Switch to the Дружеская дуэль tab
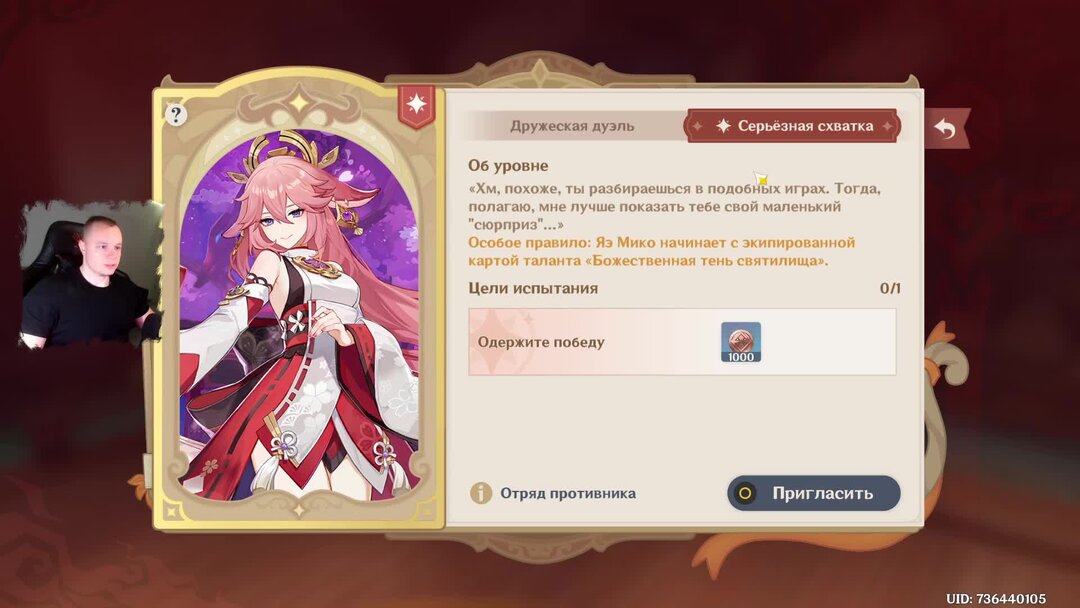 click(572, 126)
